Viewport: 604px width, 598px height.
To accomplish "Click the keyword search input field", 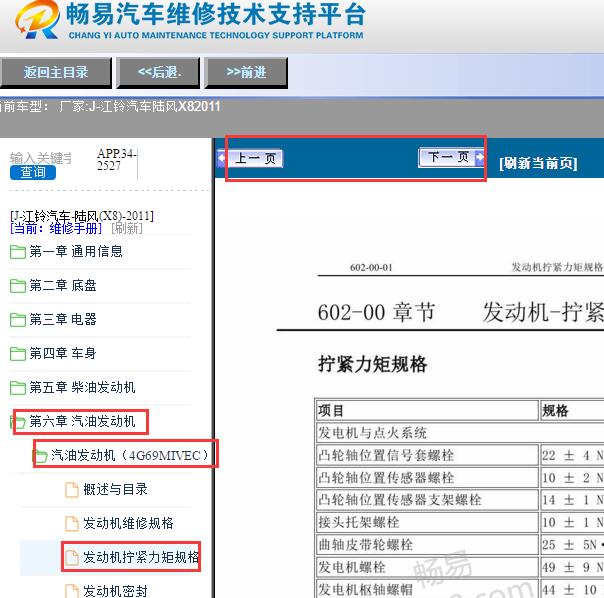I will pyautogui.click(x=41, y=158).
